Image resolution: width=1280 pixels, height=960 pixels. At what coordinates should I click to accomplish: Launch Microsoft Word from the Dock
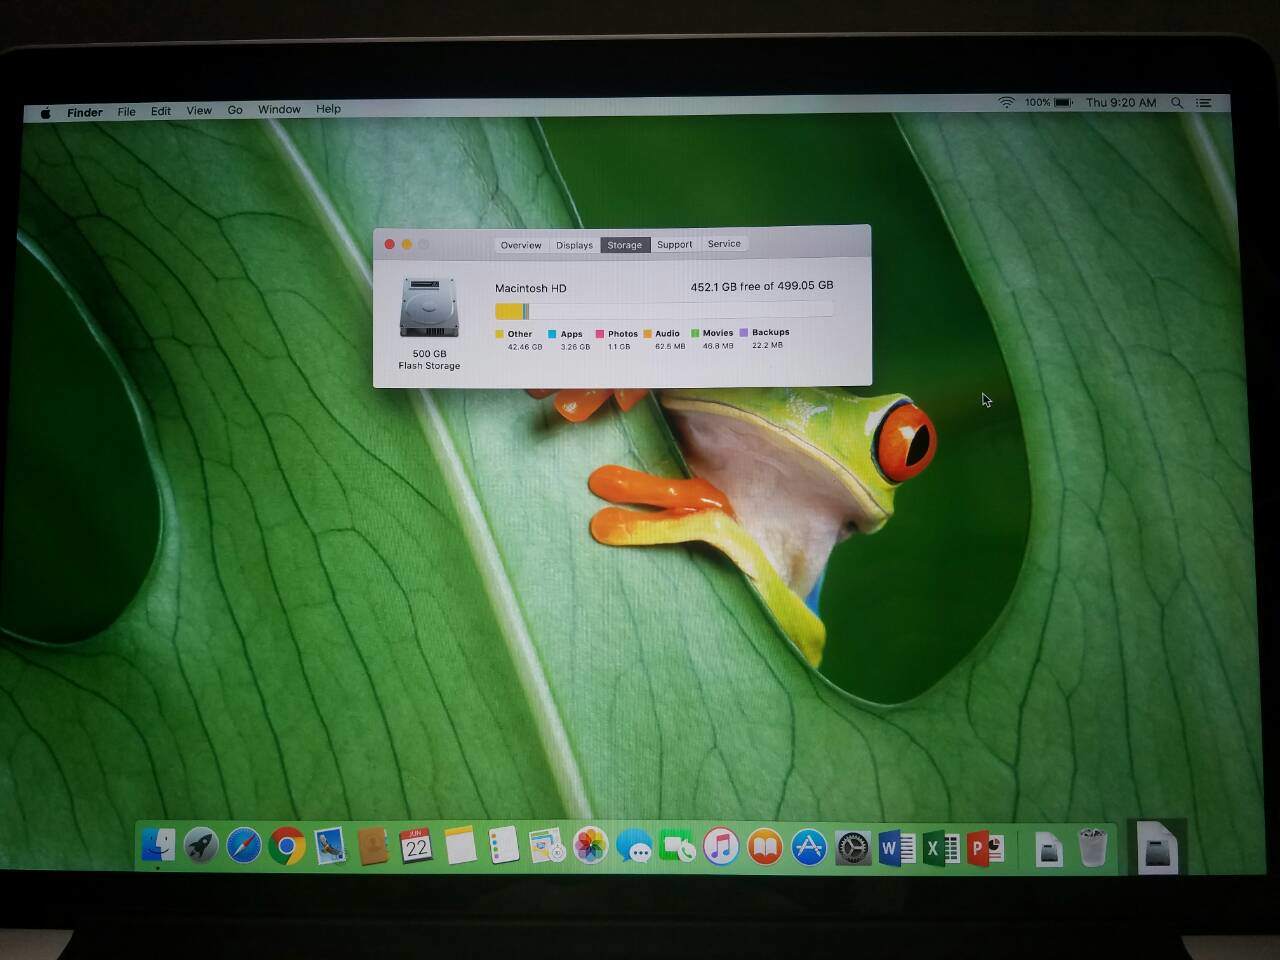(896, 849)
